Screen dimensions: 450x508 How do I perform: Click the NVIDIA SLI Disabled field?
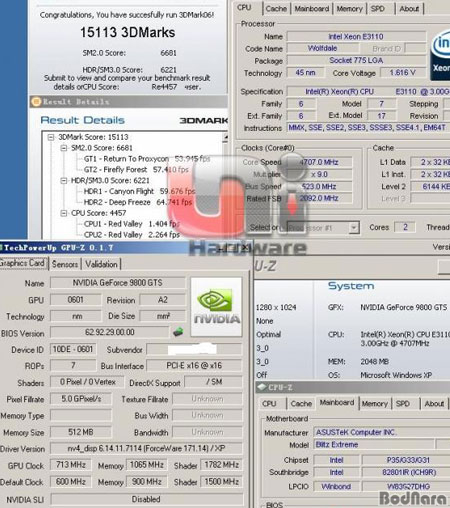(x=146, y=499)
